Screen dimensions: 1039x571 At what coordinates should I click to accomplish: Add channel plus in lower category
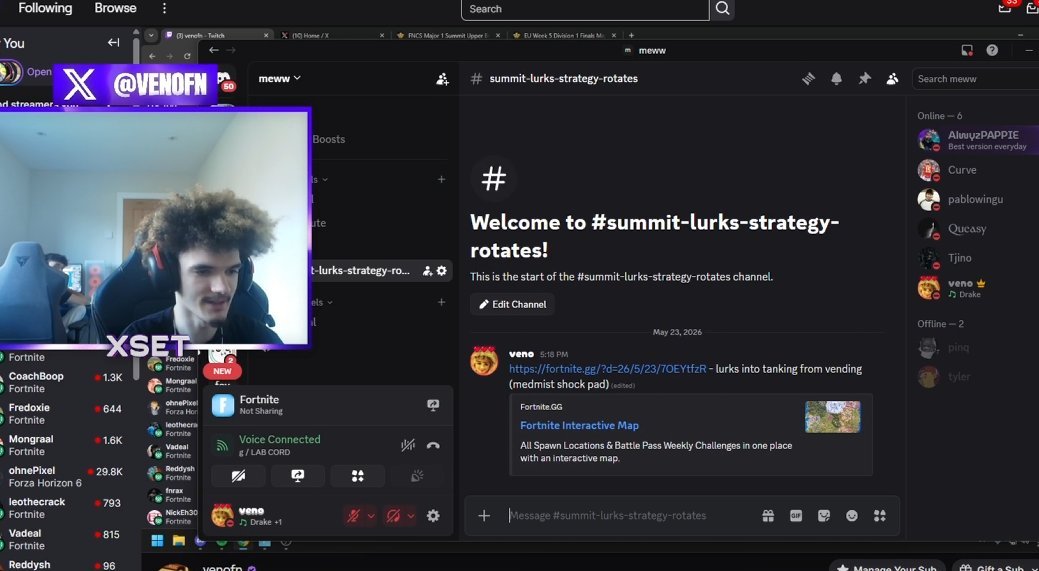tap(441, 302)
